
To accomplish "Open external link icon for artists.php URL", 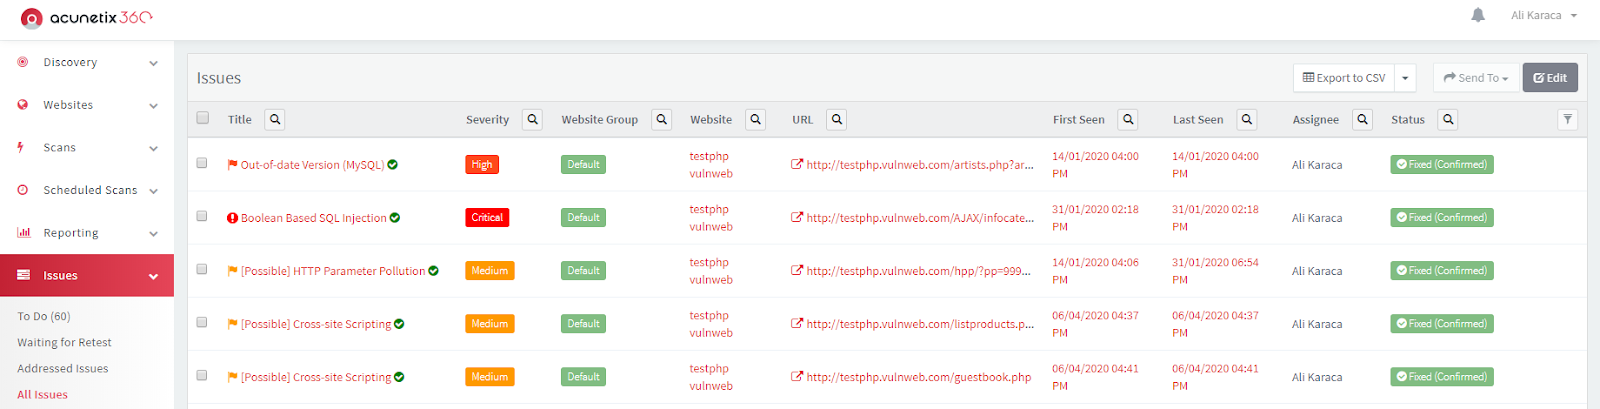I will 797,164.
